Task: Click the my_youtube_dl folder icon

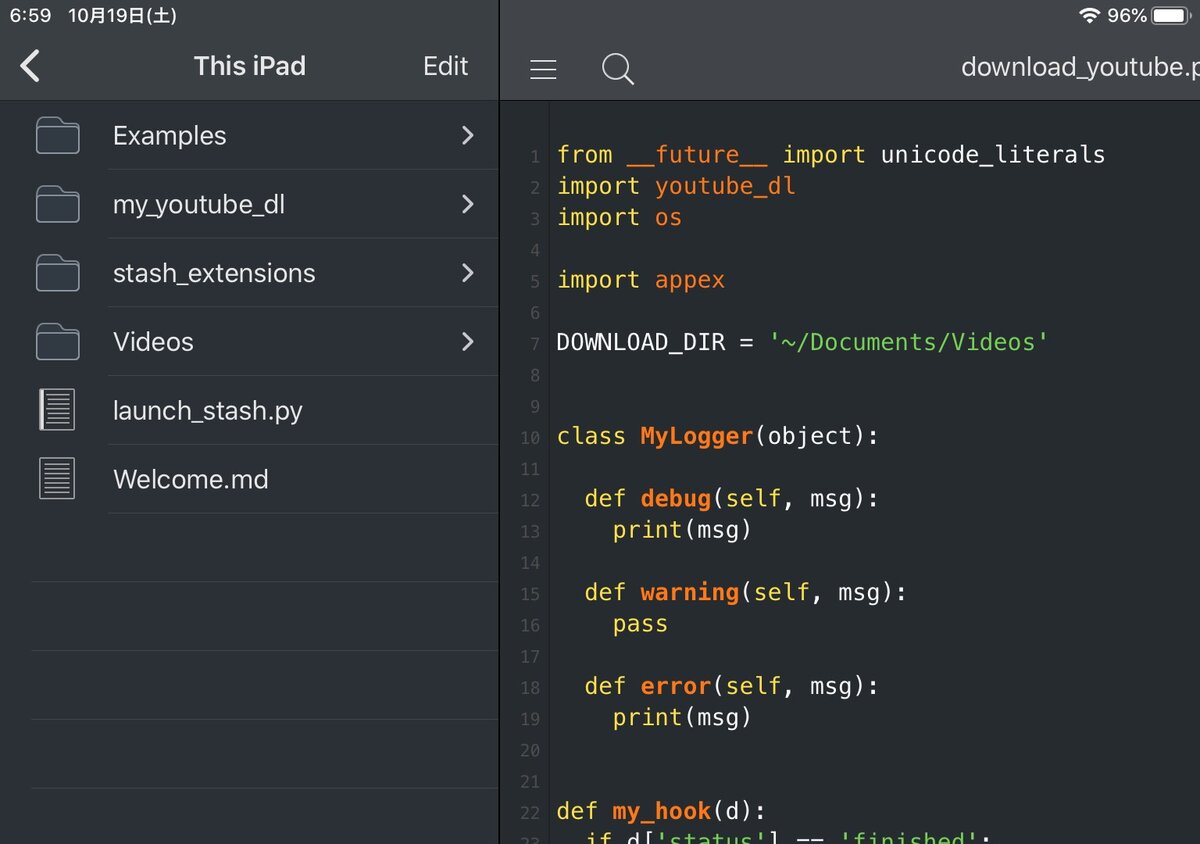Action: (x=57, y=205)
